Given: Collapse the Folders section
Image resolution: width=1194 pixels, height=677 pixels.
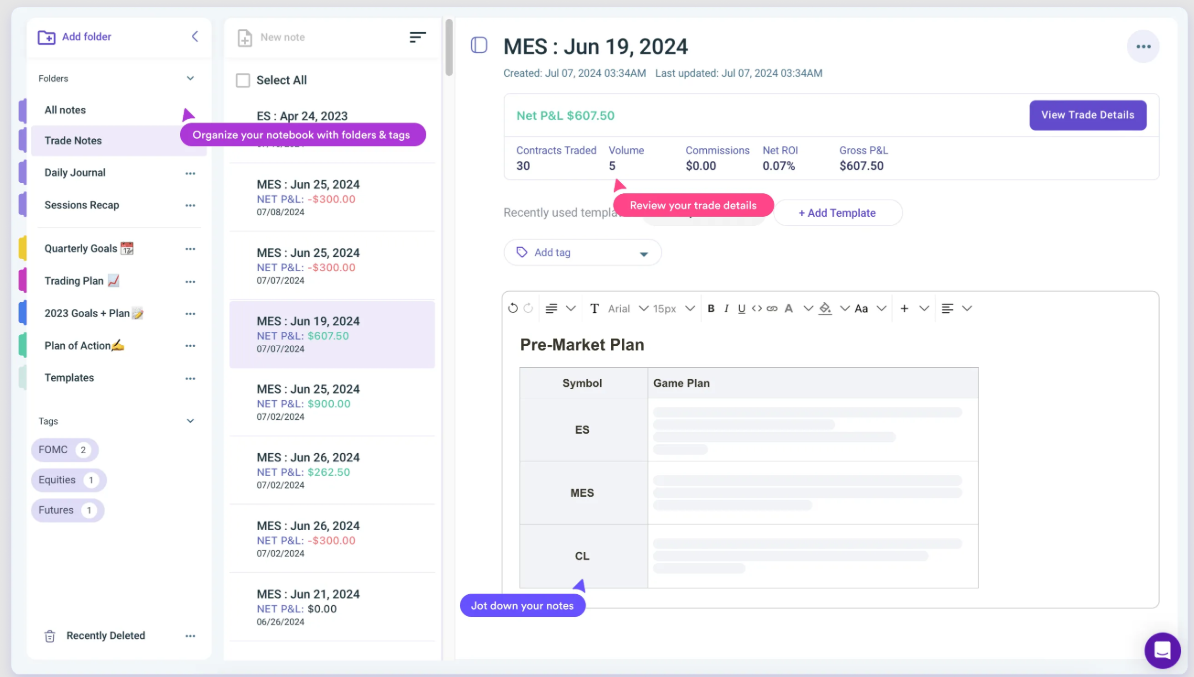Looking at the screenshot, I should (190, 78).
